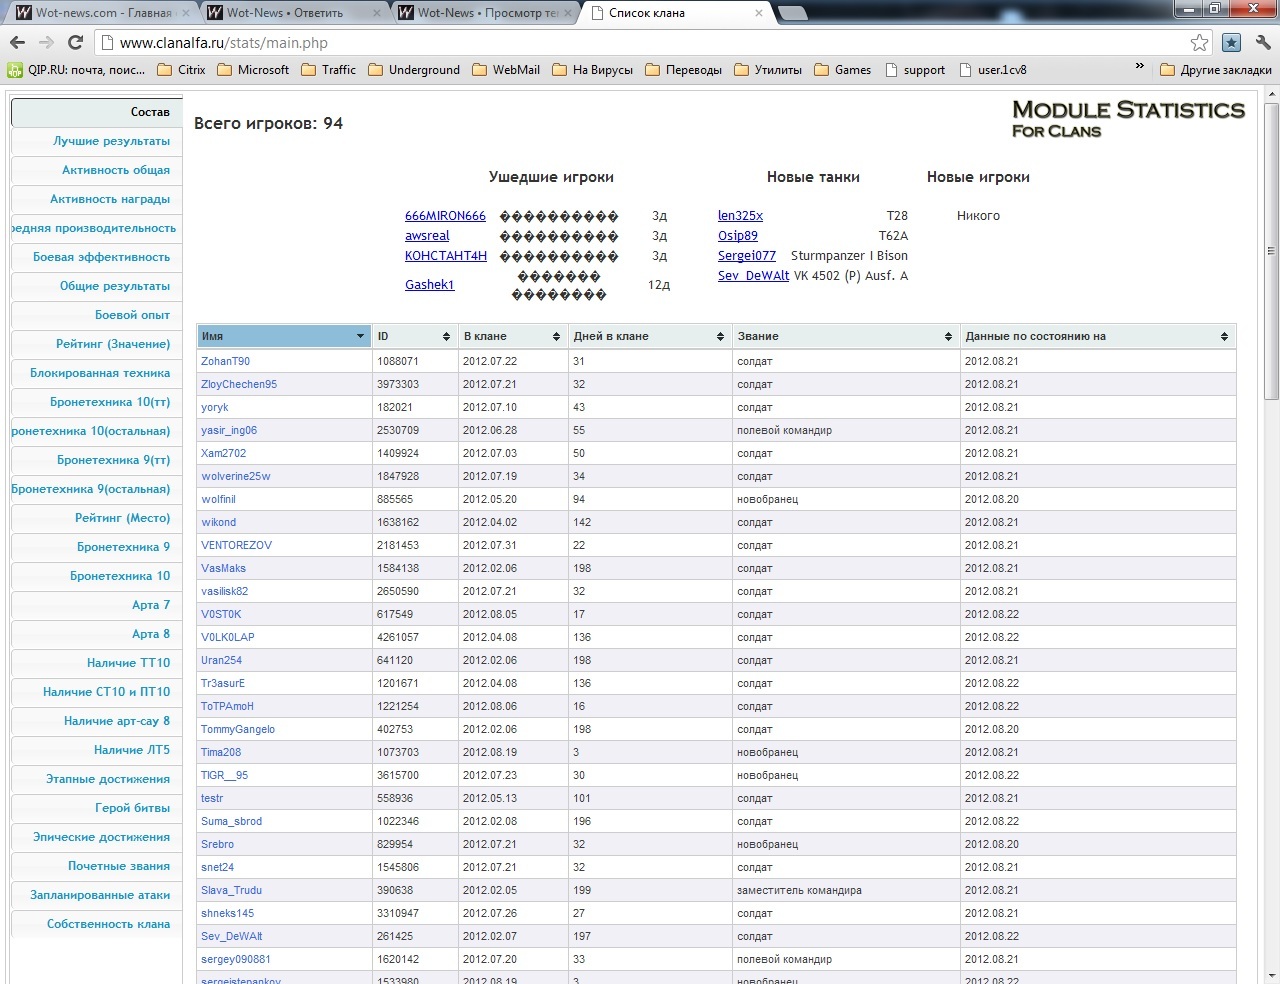Open Games bookmarks folder
Viewport: 1280px width, 984px height.
click(842, 70)
